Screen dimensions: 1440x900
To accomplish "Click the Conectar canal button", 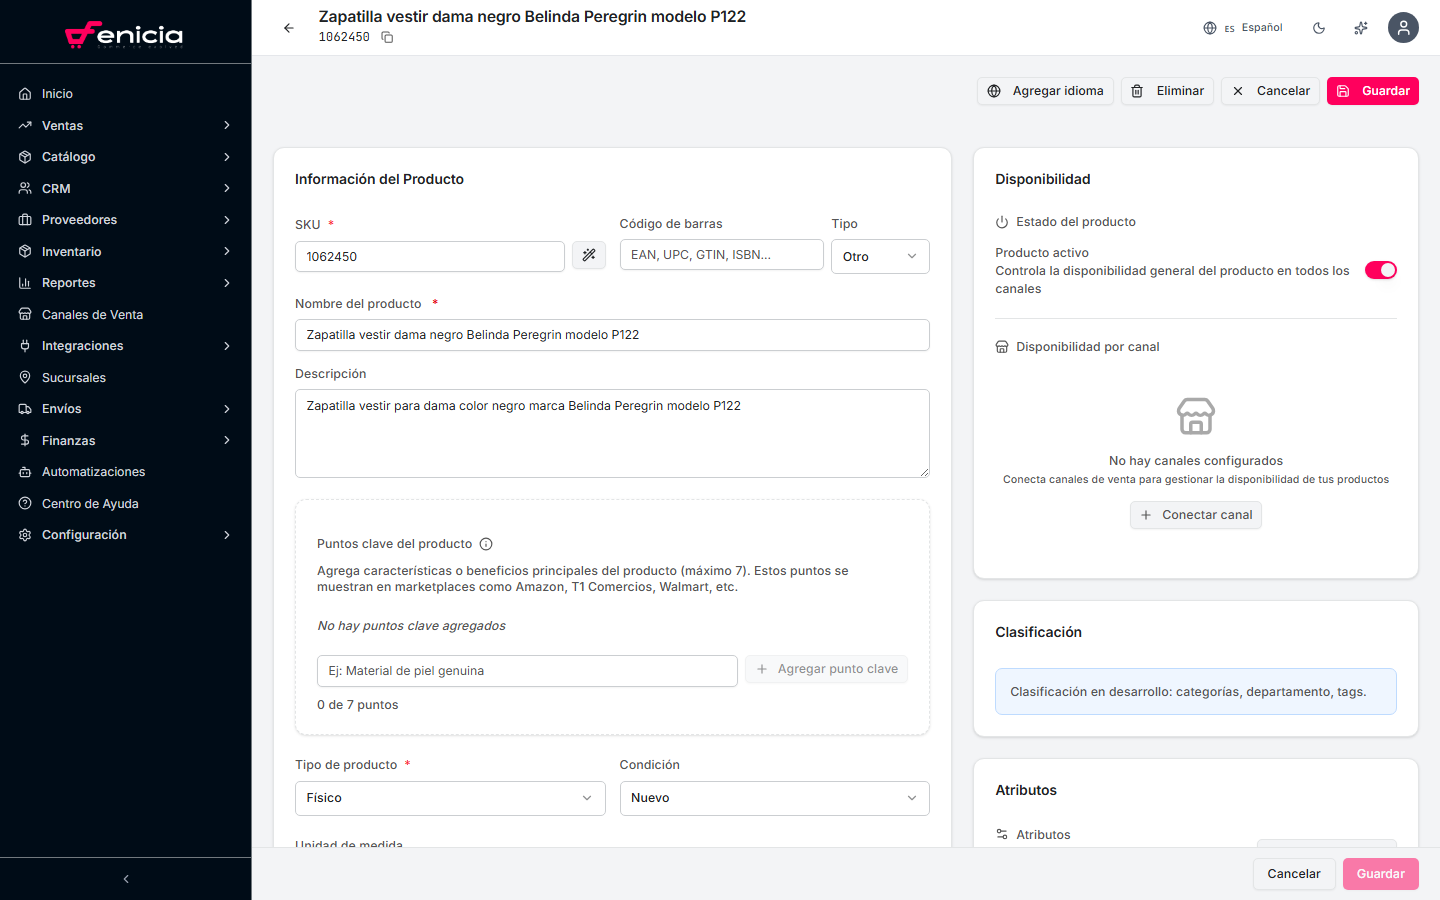I will (1196, 515).
